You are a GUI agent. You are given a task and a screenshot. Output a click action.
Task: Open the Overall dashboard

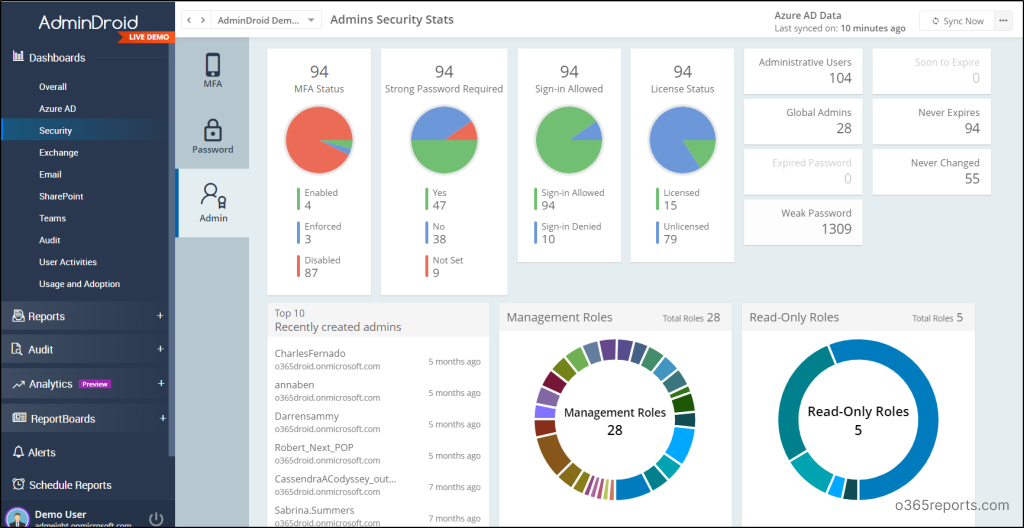point(53,86)
